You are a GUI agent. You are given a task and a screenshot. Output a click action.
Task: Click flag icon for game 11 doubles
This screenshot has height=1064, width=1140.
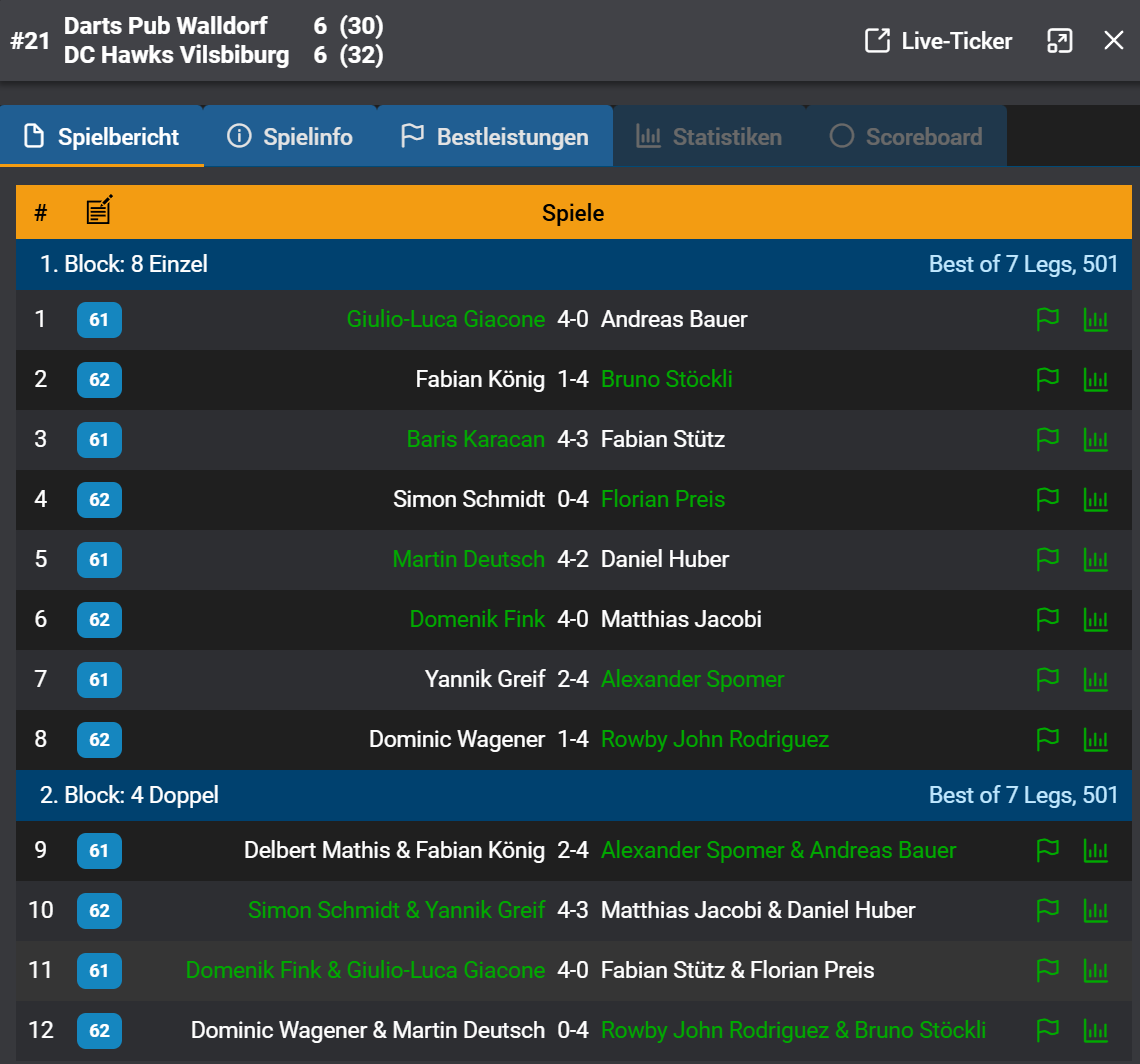click(1047, 971)
